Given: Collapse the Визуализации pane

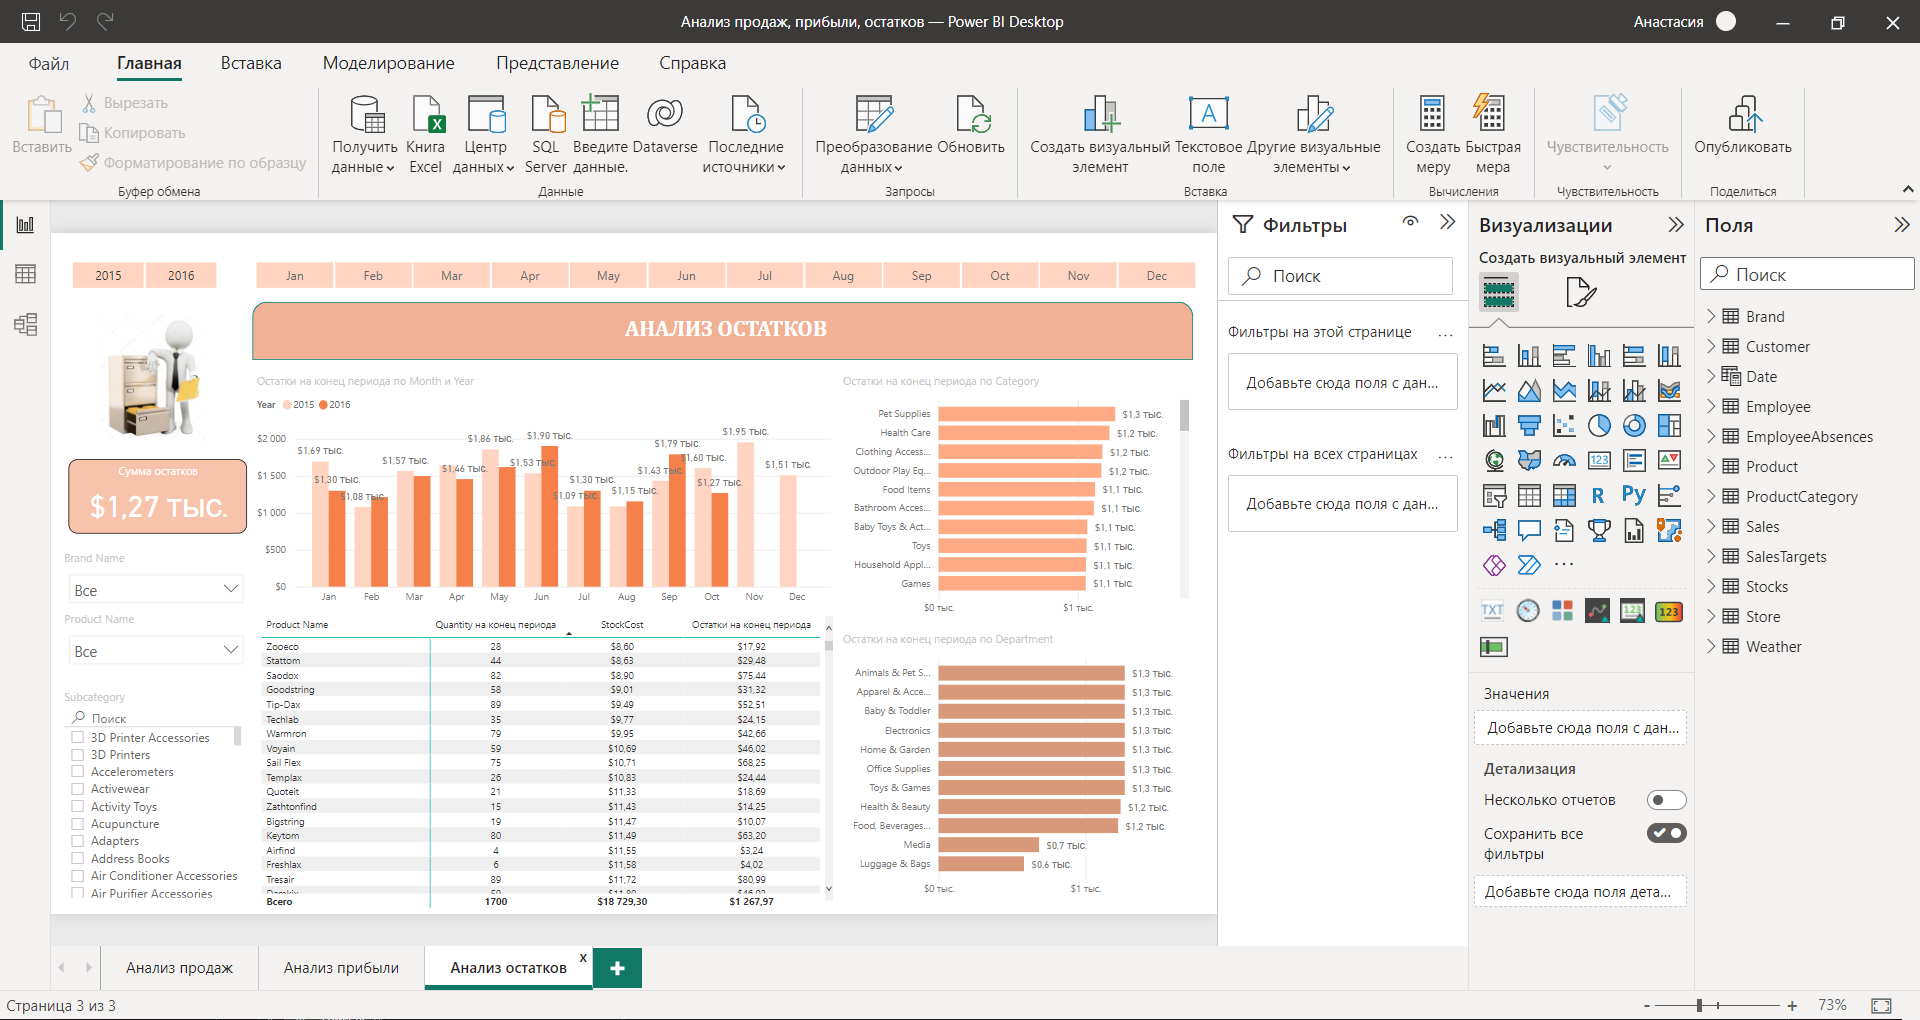Looking at the screenshot, I should tap(1676, 225).
